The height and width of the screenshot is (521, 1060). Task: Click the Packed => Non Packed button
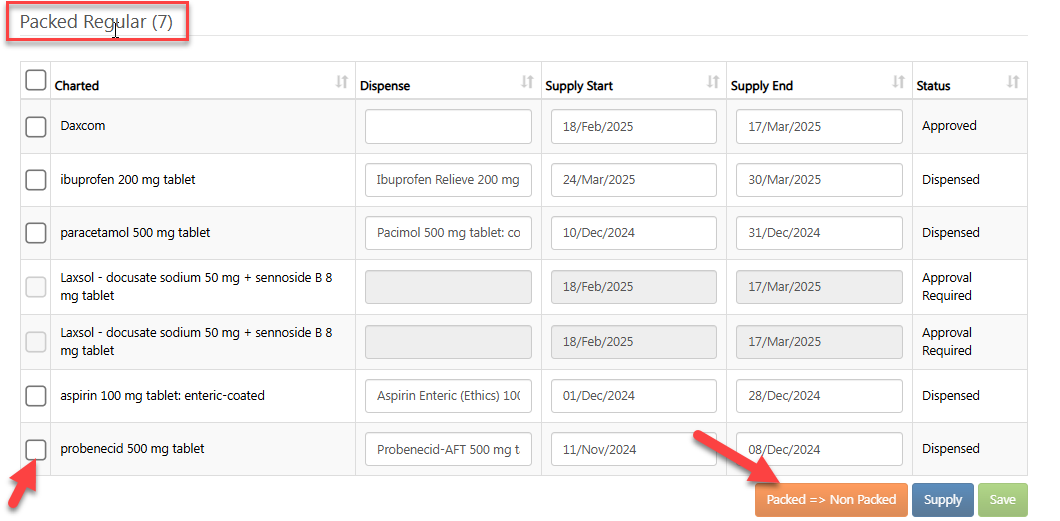tap(831, 500)
